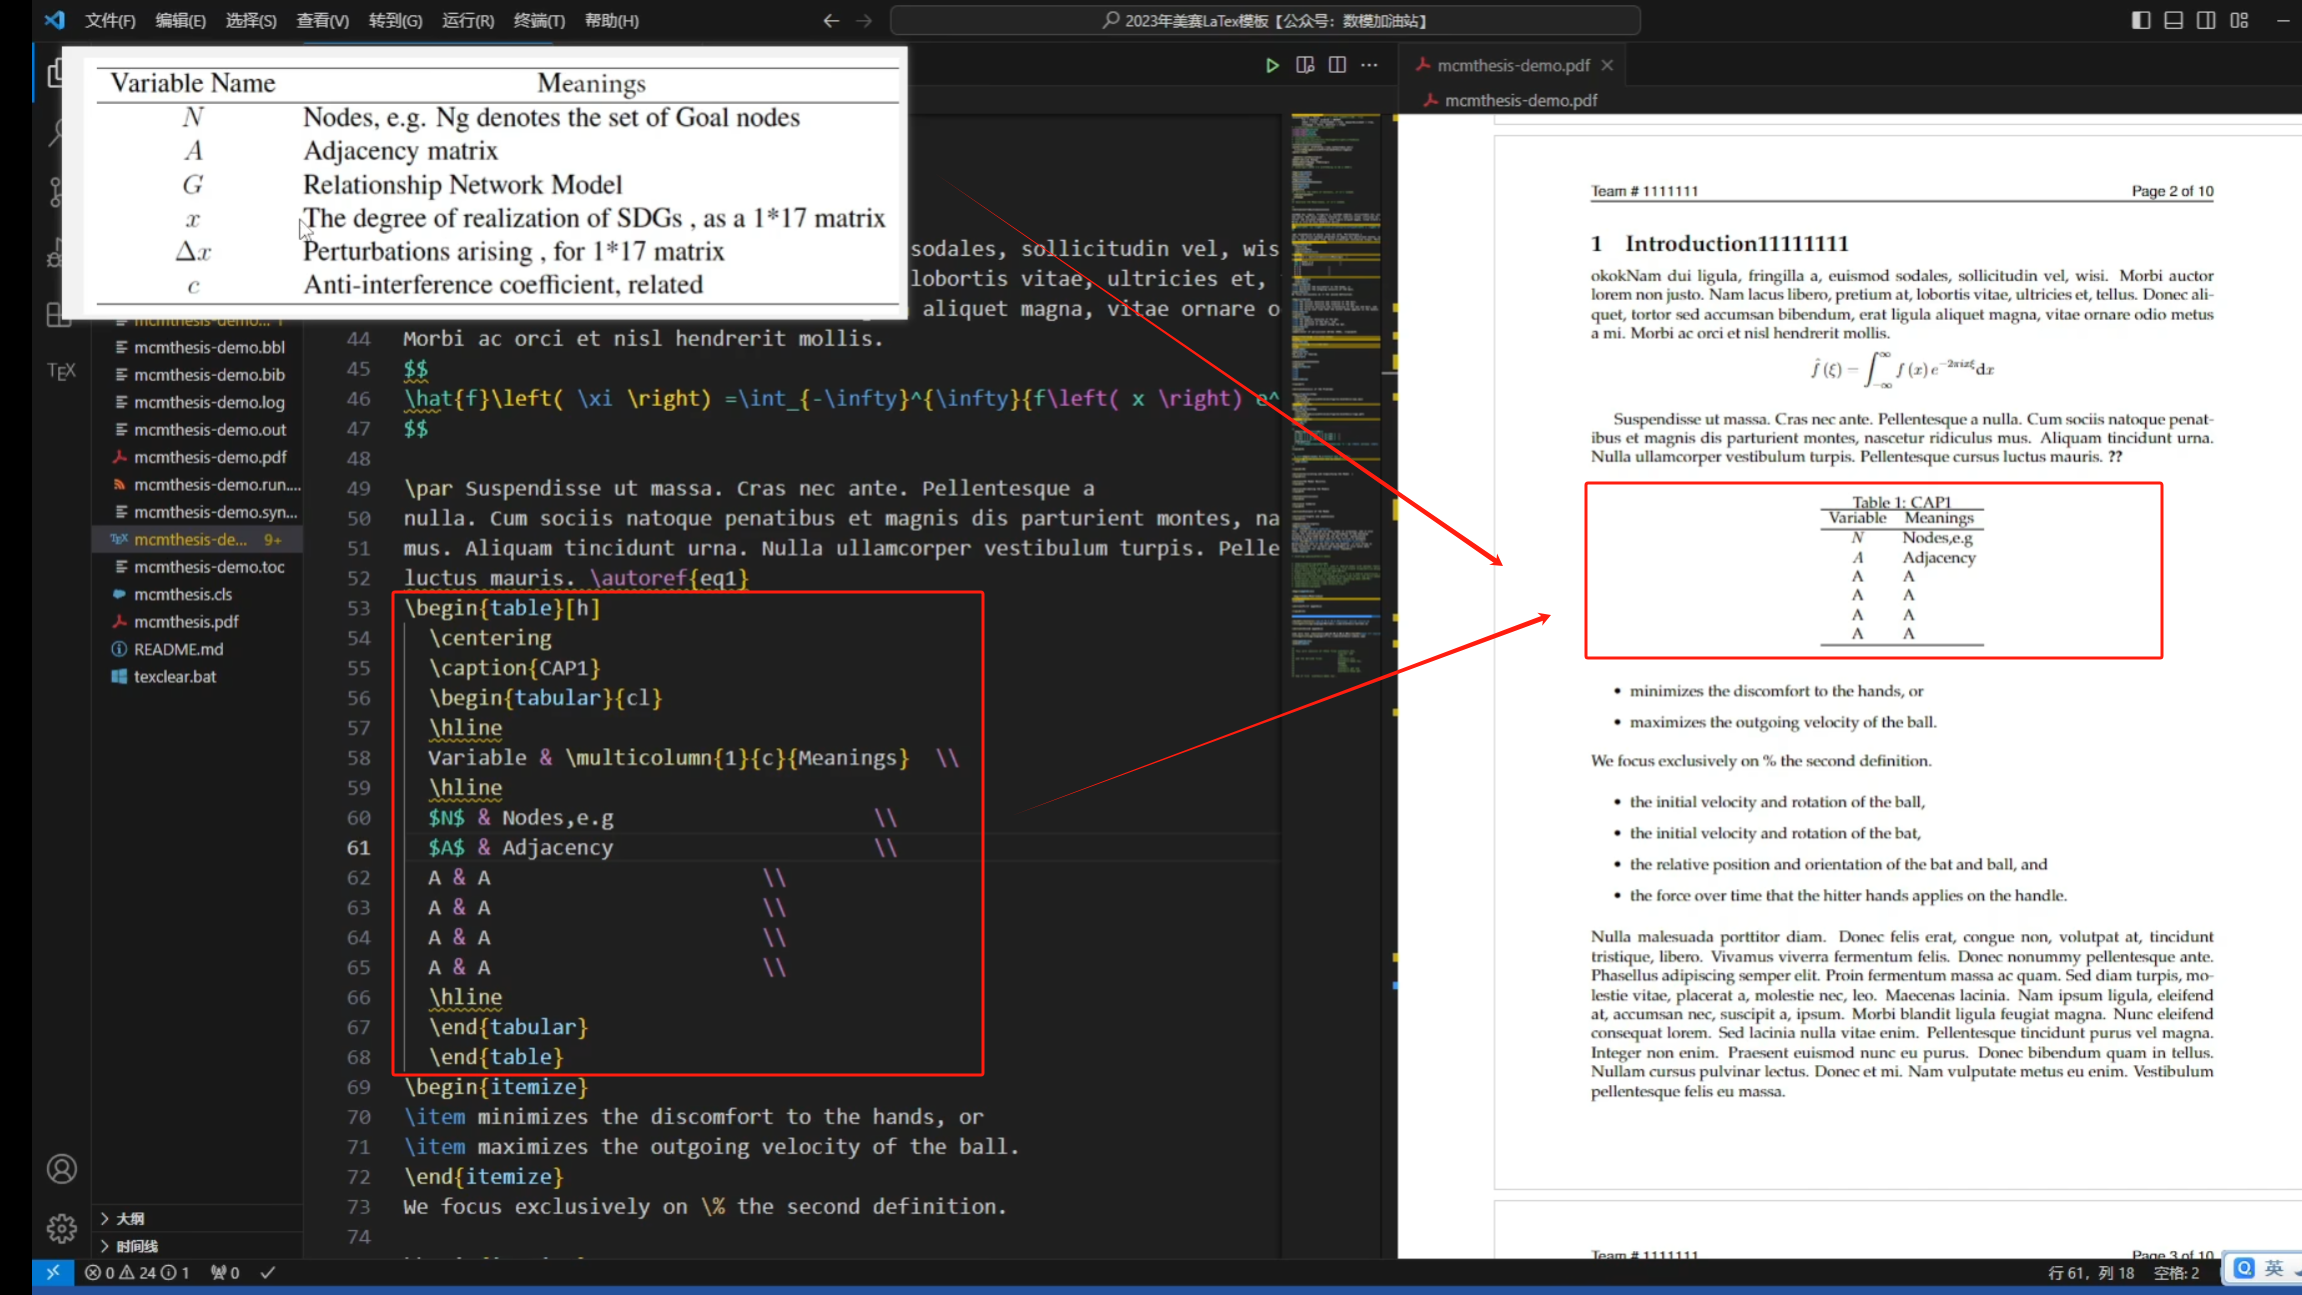Image resolution: width=2302 pixels, height=1295 pixels.
Task: Click the TeX sidebar icon
Action: pyautogui.click(x=61, y=371)
